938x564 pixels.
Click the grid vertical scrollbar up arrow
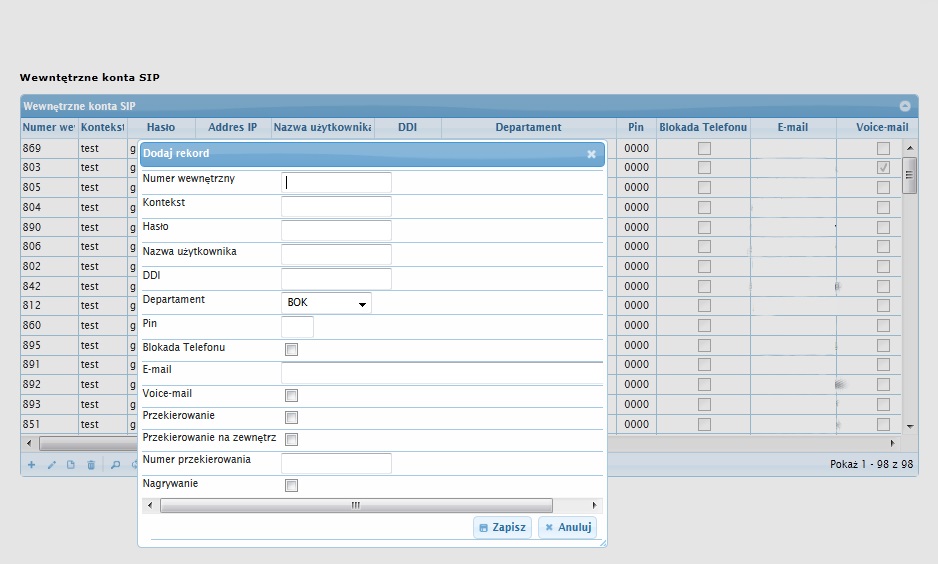tap(910, 148)
